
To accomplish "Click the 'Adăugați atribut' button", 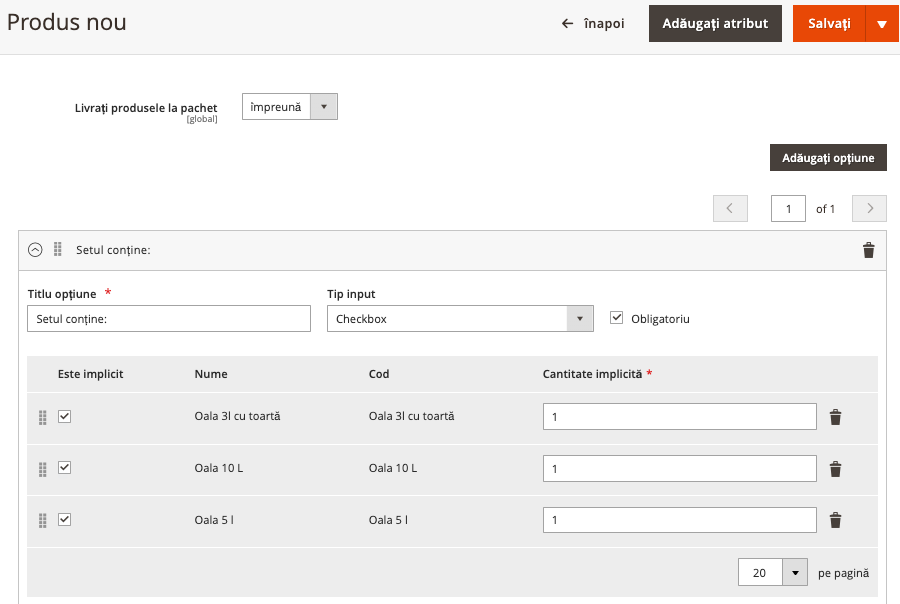I will [715, 24].
